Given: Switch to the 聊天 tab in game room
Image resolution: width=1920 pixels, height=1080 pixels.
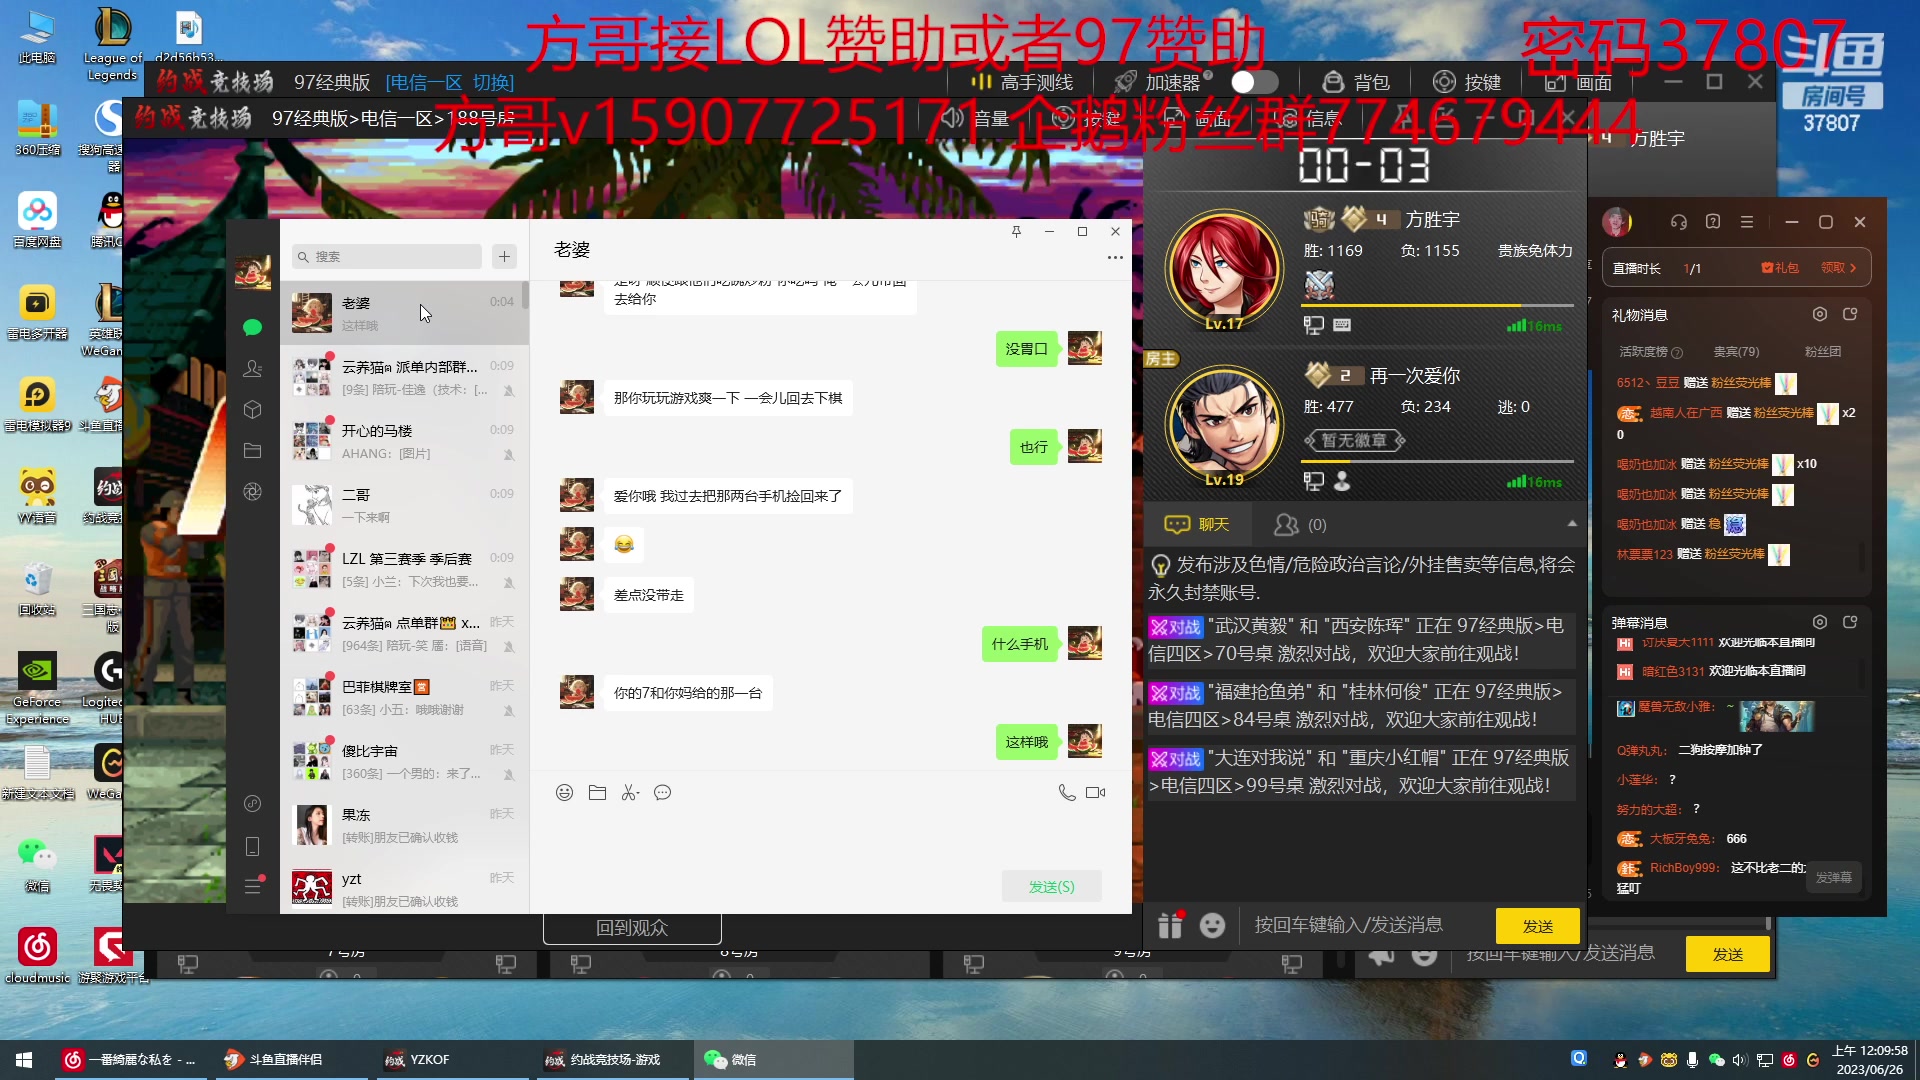Looking at the screenshot, I should (x=1197, y=524).
